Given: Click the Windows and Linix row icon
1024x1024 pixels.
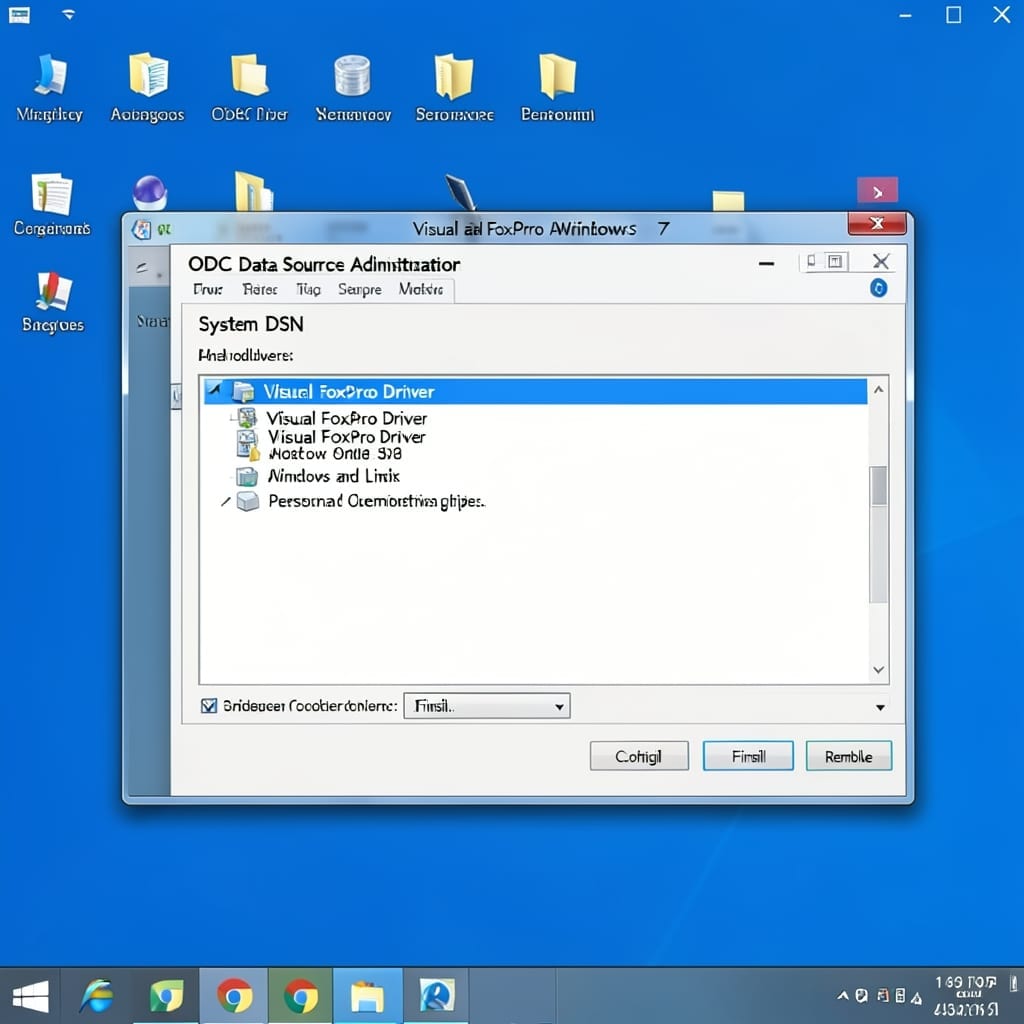Looking at the screenshot, I should [246, 477].
